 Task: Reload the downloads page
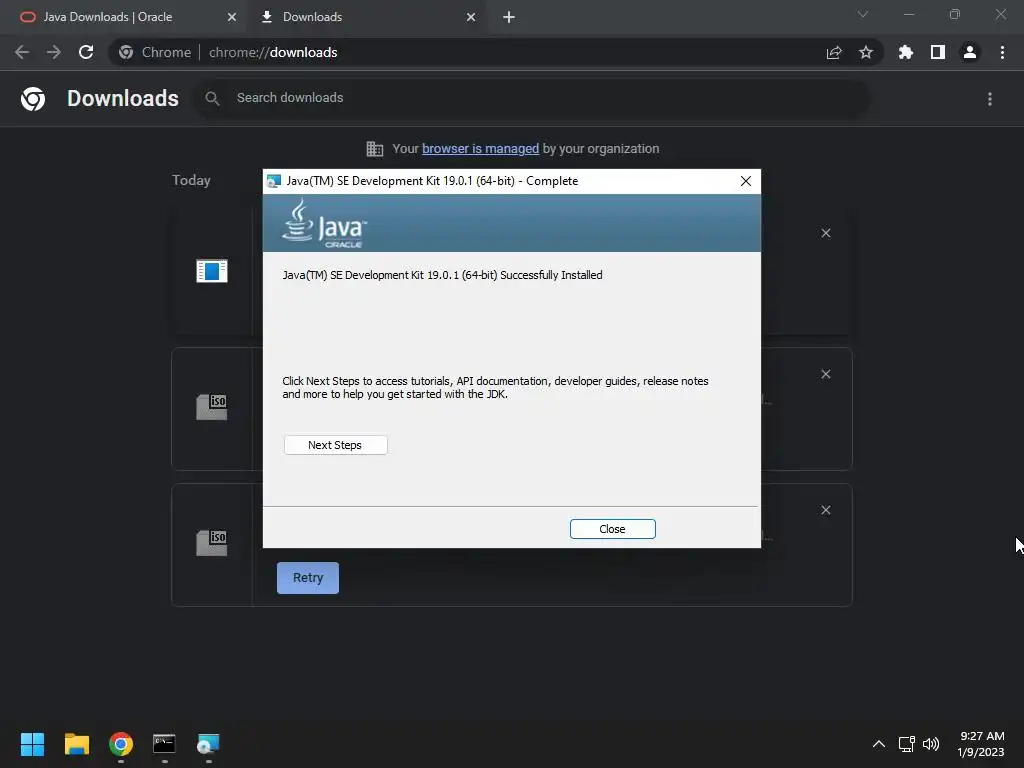point(86,52)
